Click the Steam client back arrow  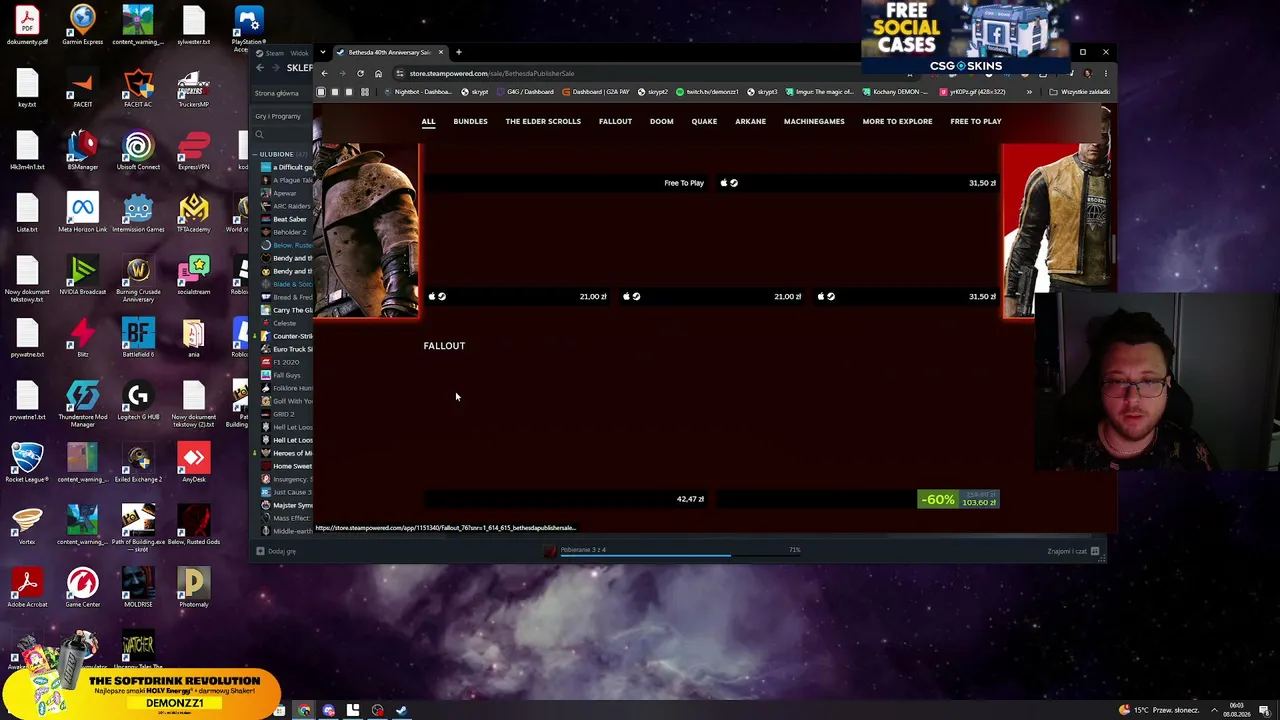(x=260, y=68)
